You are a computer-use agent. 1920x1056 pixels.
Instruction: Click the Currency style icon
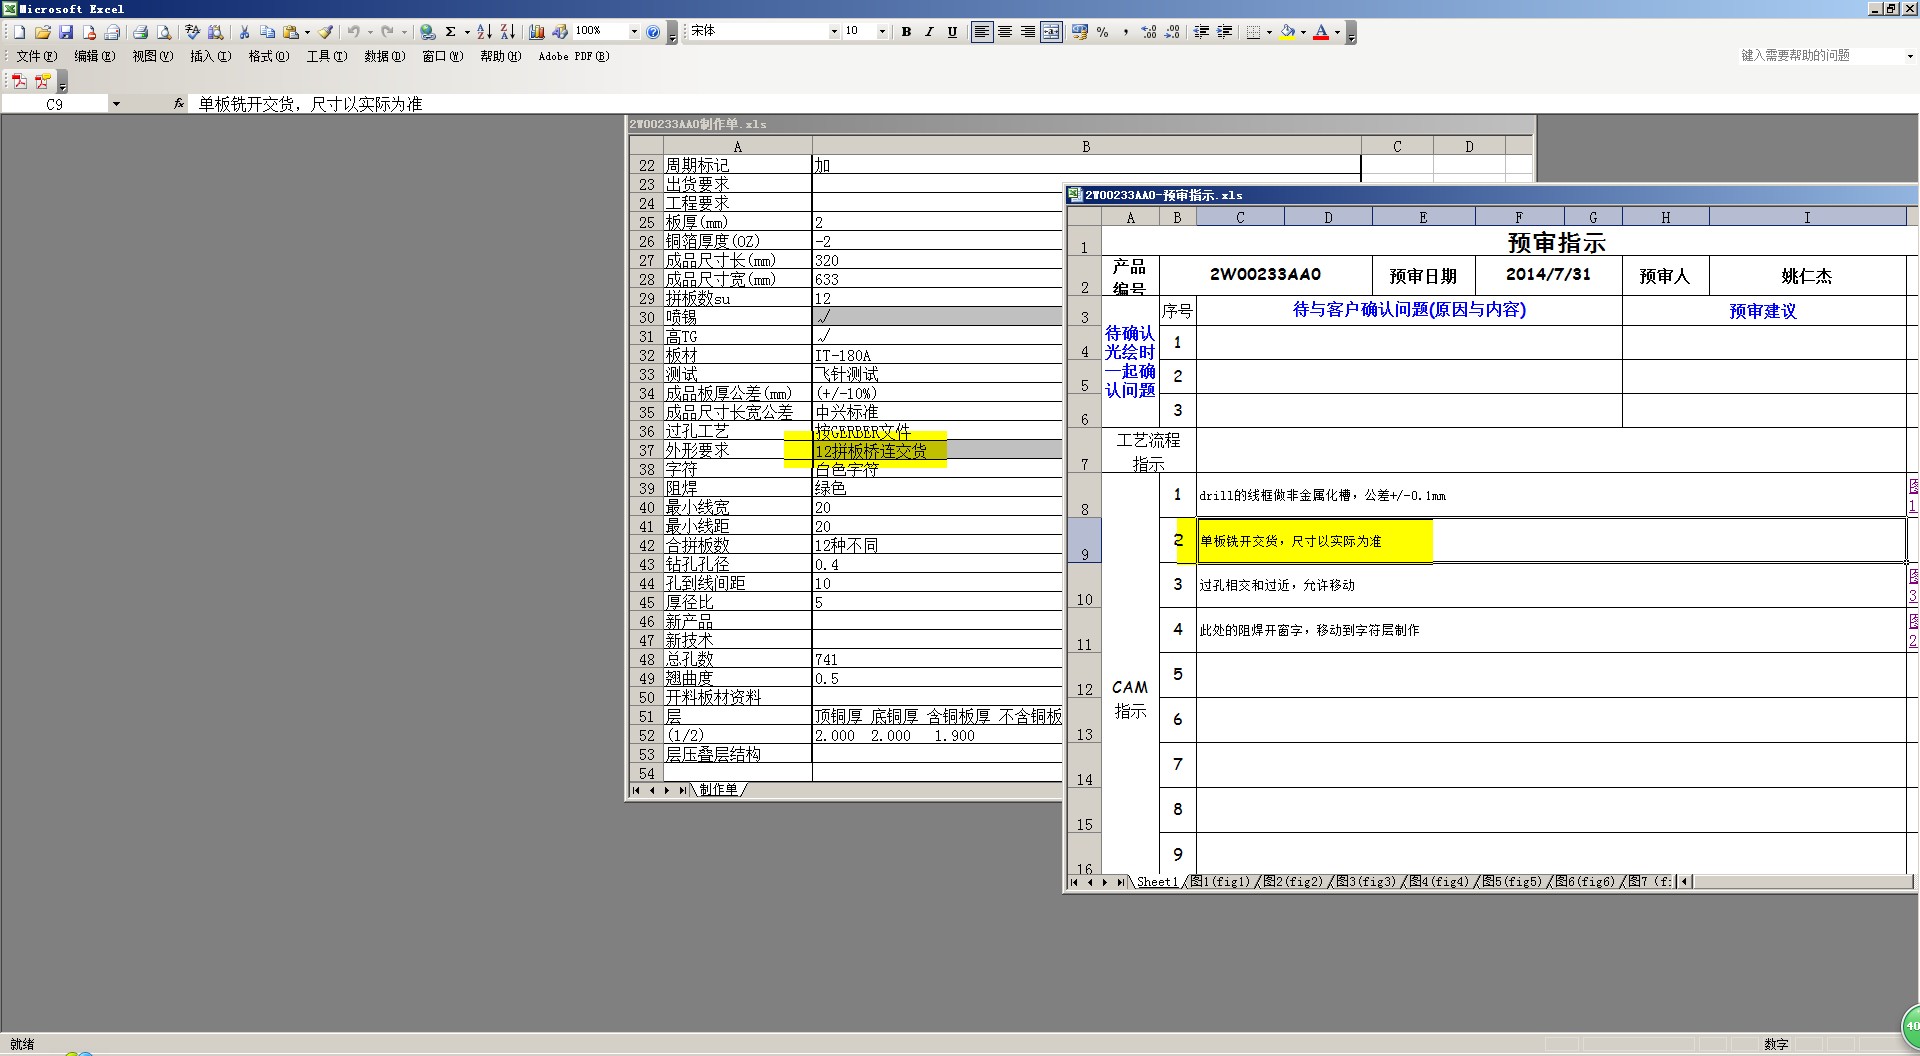tap(1080, 32)
